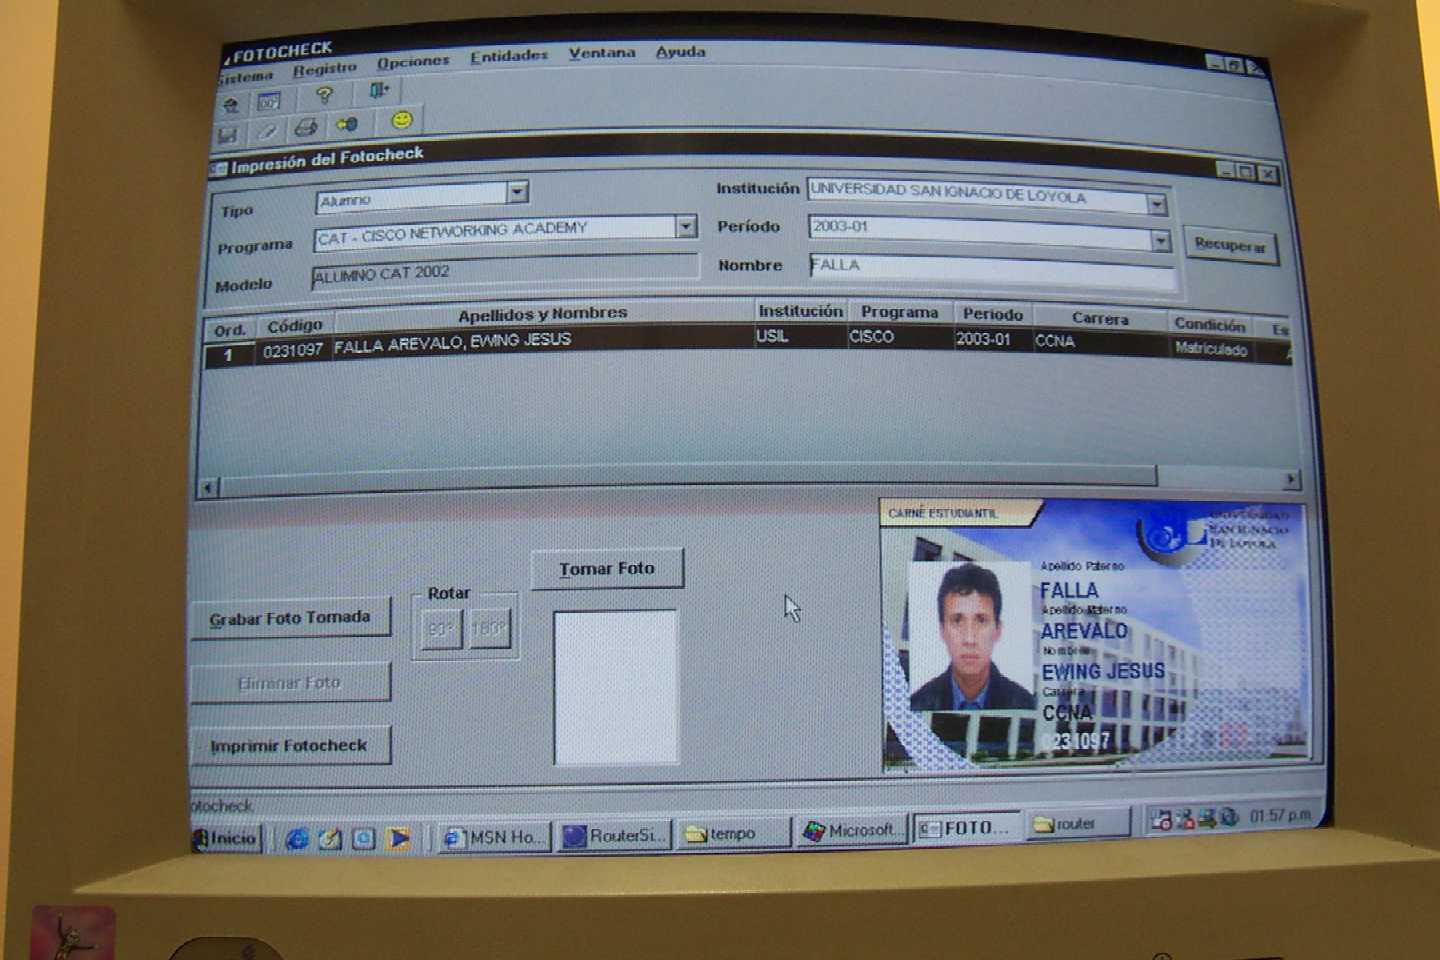Click the first system tray icon
1440x960 pixels.
[x=1162, y=820]
